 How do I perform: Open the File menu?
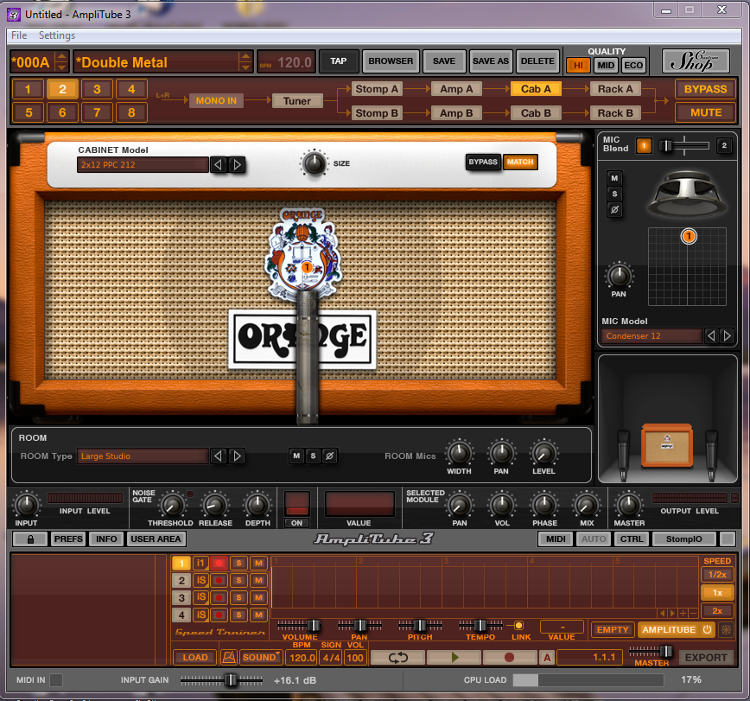(19, 35)
